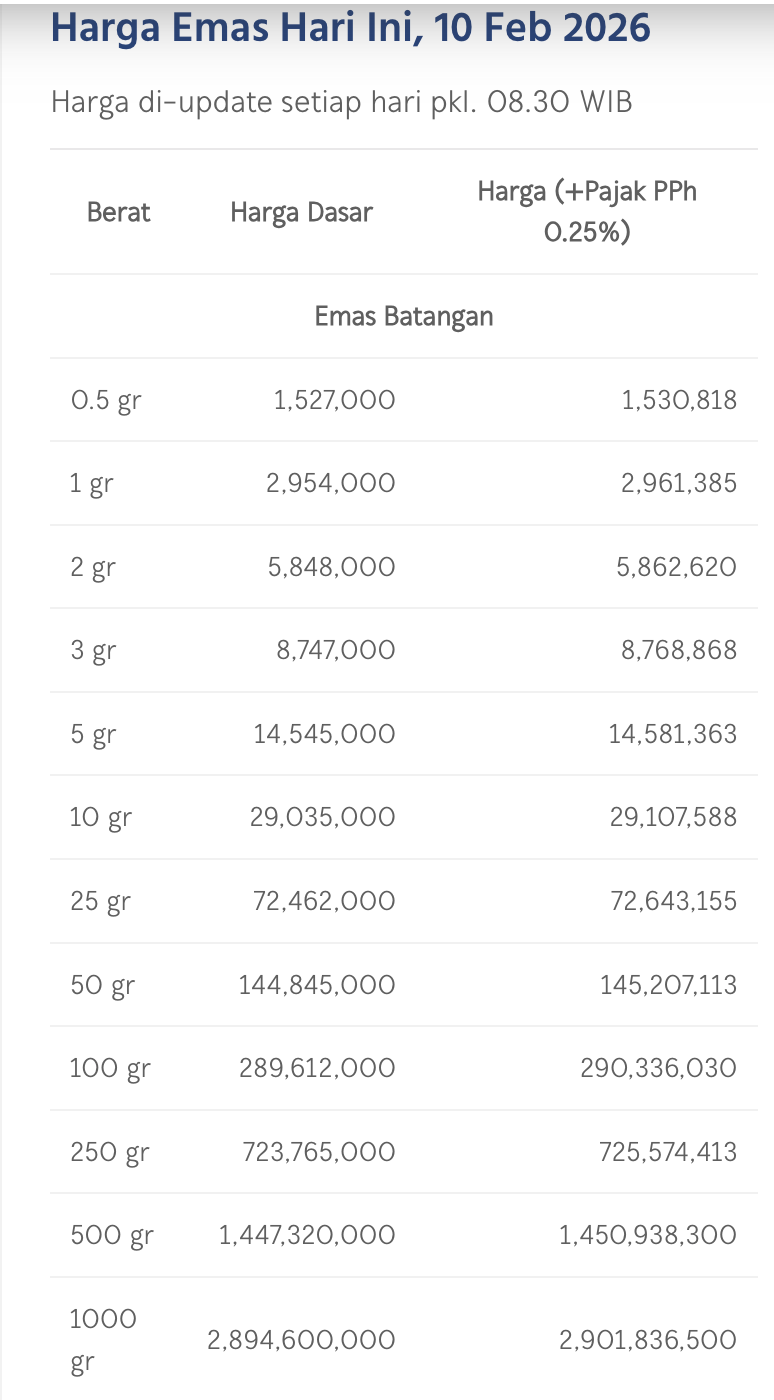Viewport: 774px width, 1400px height.
Task: Select the "Berat" column header
Action: pos(119,212)
